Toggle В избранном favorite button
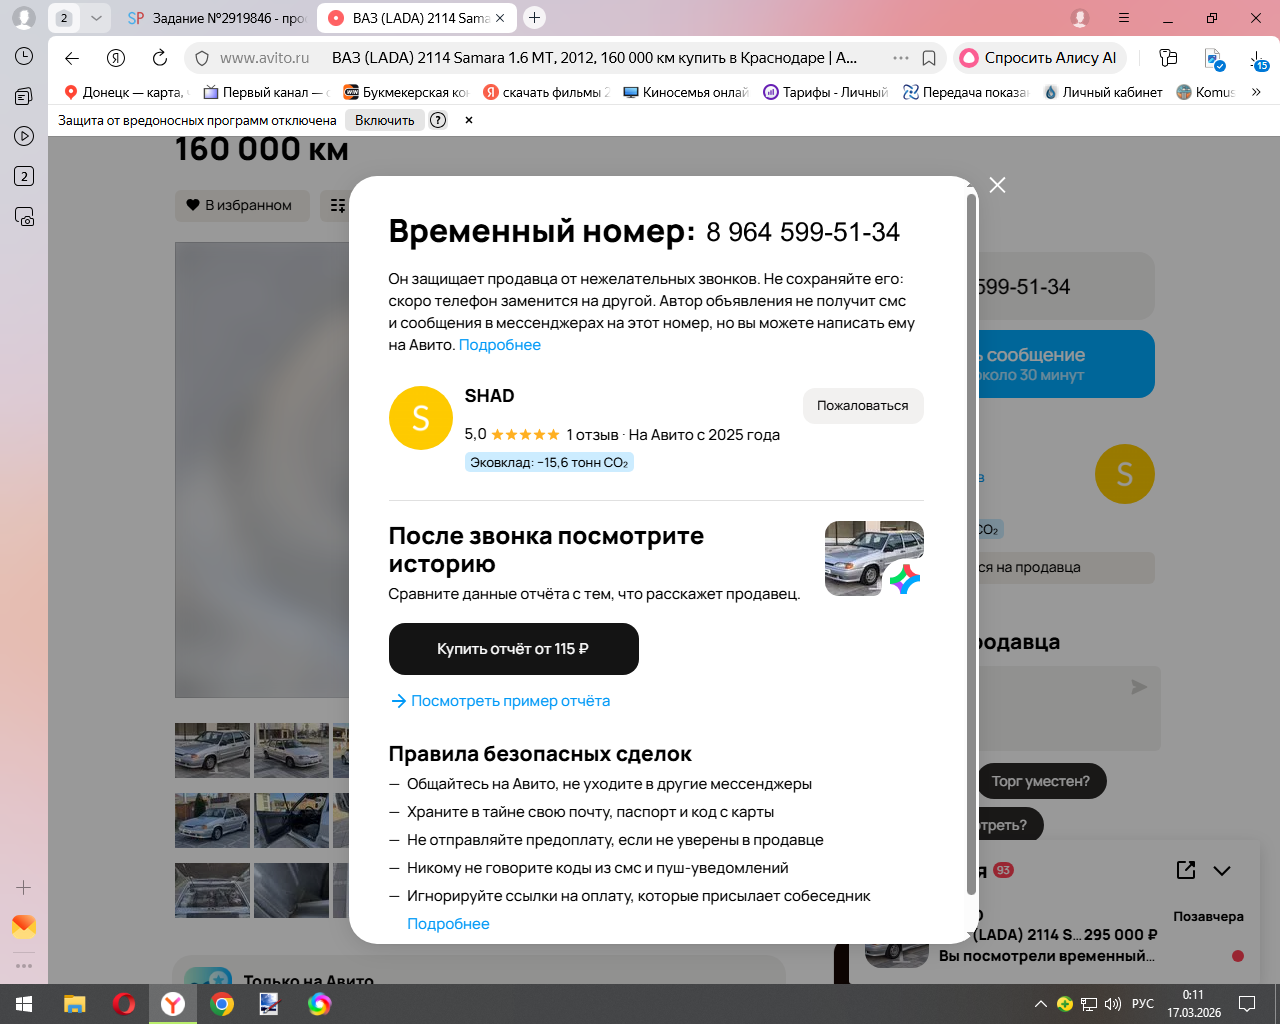The image size is (1280, 1024). 241,205
